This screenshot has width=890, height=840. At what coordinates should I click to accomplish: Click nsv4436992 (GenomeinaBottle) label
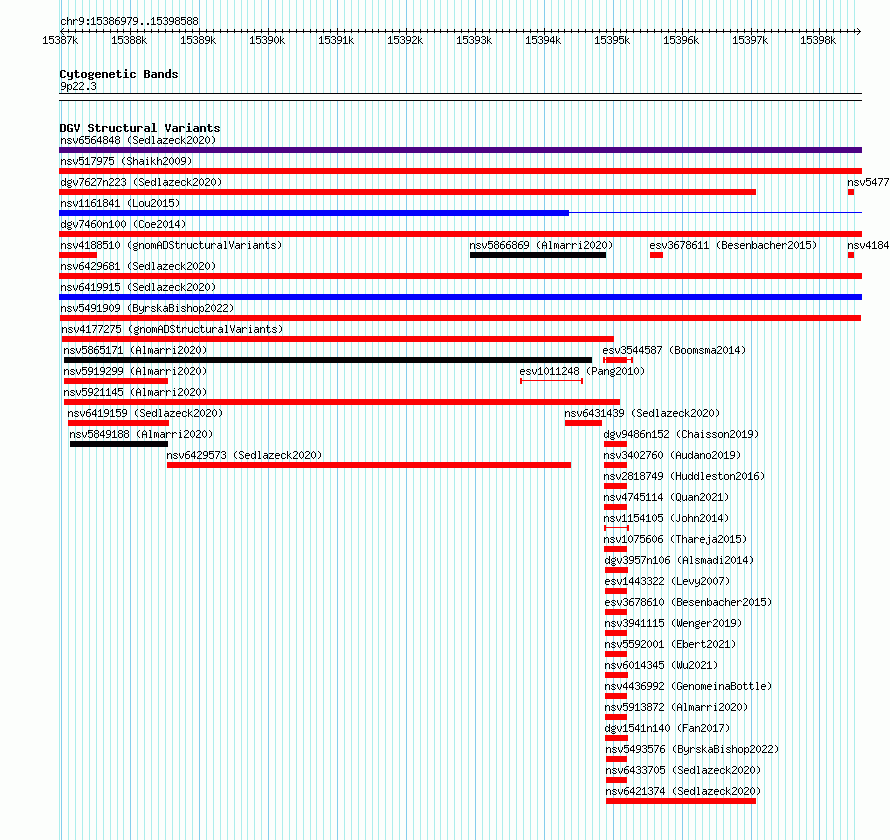(x=689, y=686)
